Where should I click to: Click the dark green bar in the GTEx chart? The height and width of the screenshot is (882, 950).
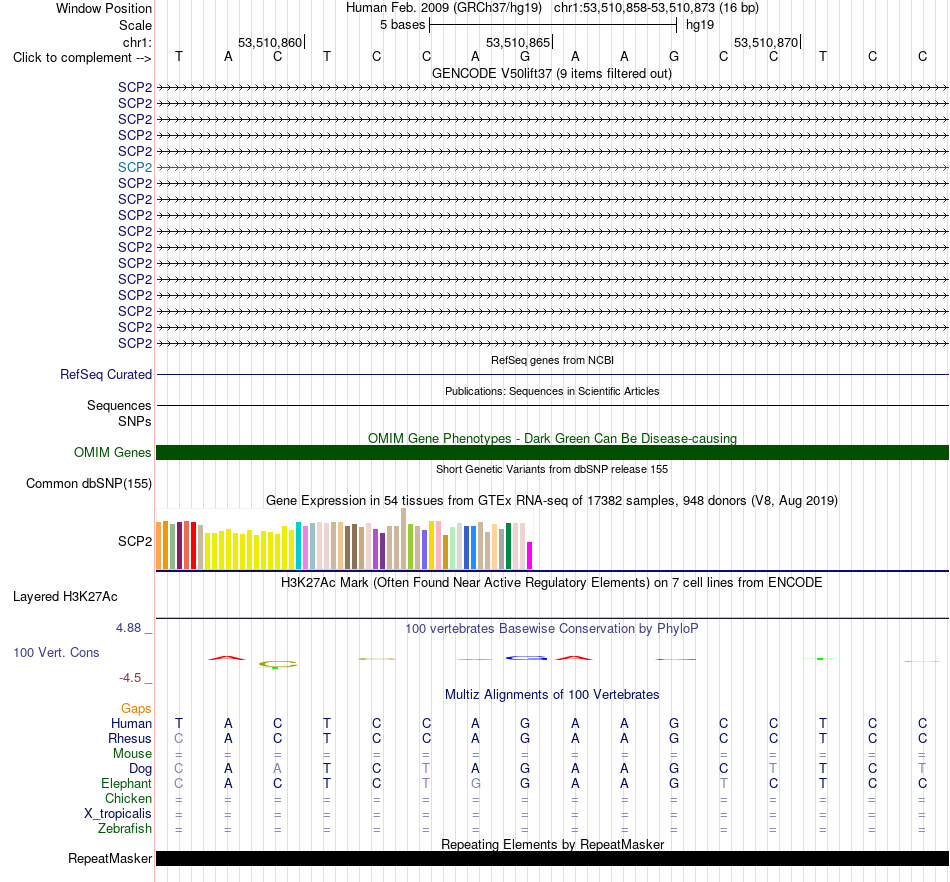point(508,546)
